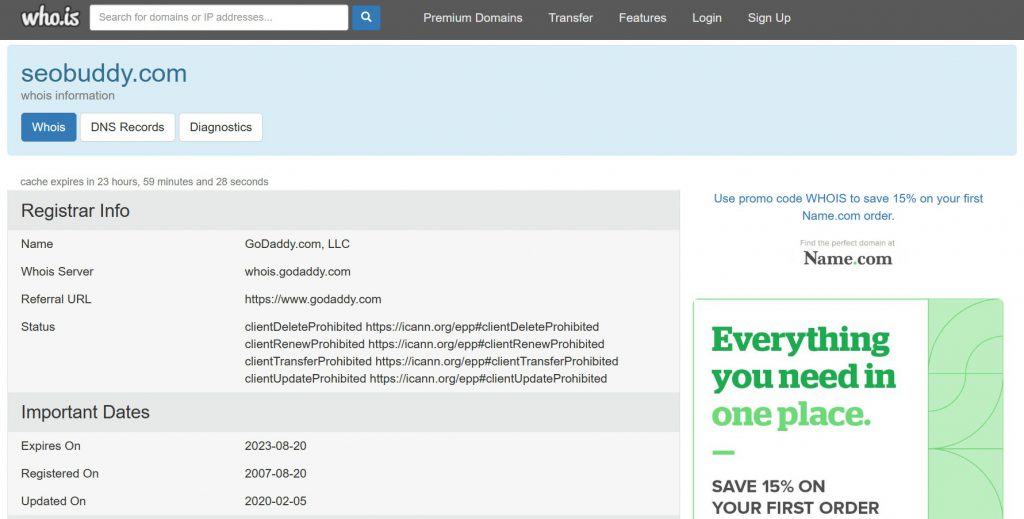The width and height of the screenshot is (1024, 519).
Task: Click the 'https://www.godaddy.com' referral URL
Action: (x=313, y=300)
